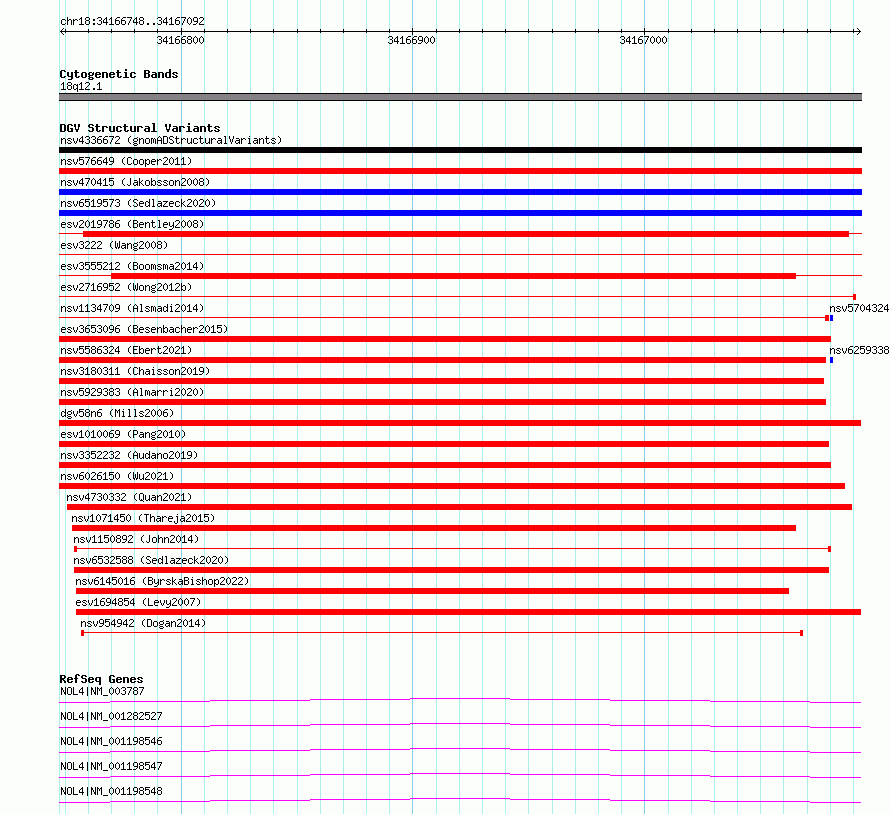This screenshot has height=814, width=890.
Task: Click the thin nsv954942 Dogan2014 line
Action: pos(442,633)
